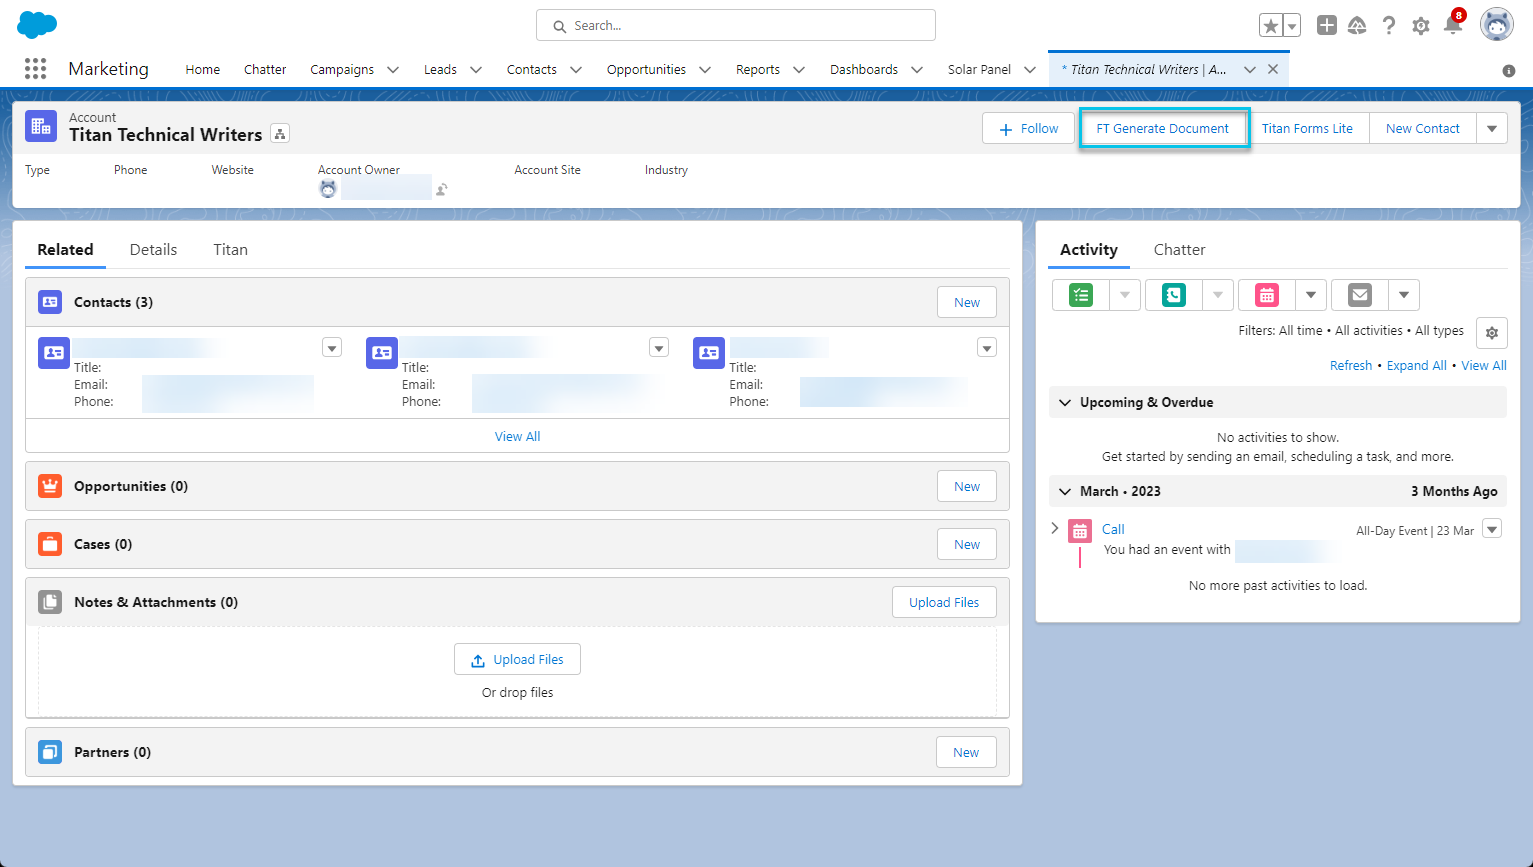Click the Email envelope icon
Screen dimensions: 1533x867
(1360, 295)
